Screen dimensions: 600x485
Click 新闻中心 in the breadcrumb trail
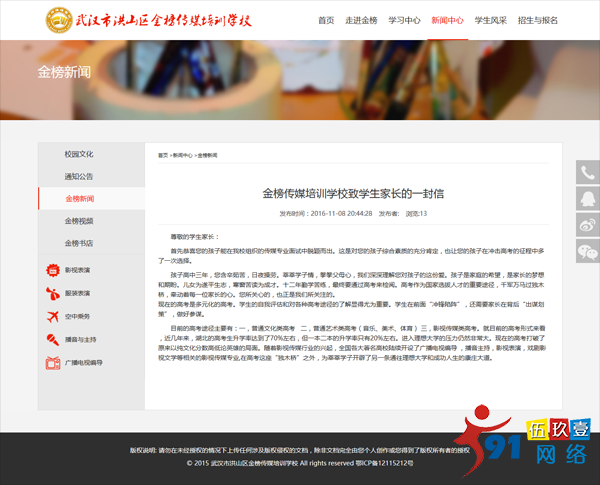click(x=182, y=156)
